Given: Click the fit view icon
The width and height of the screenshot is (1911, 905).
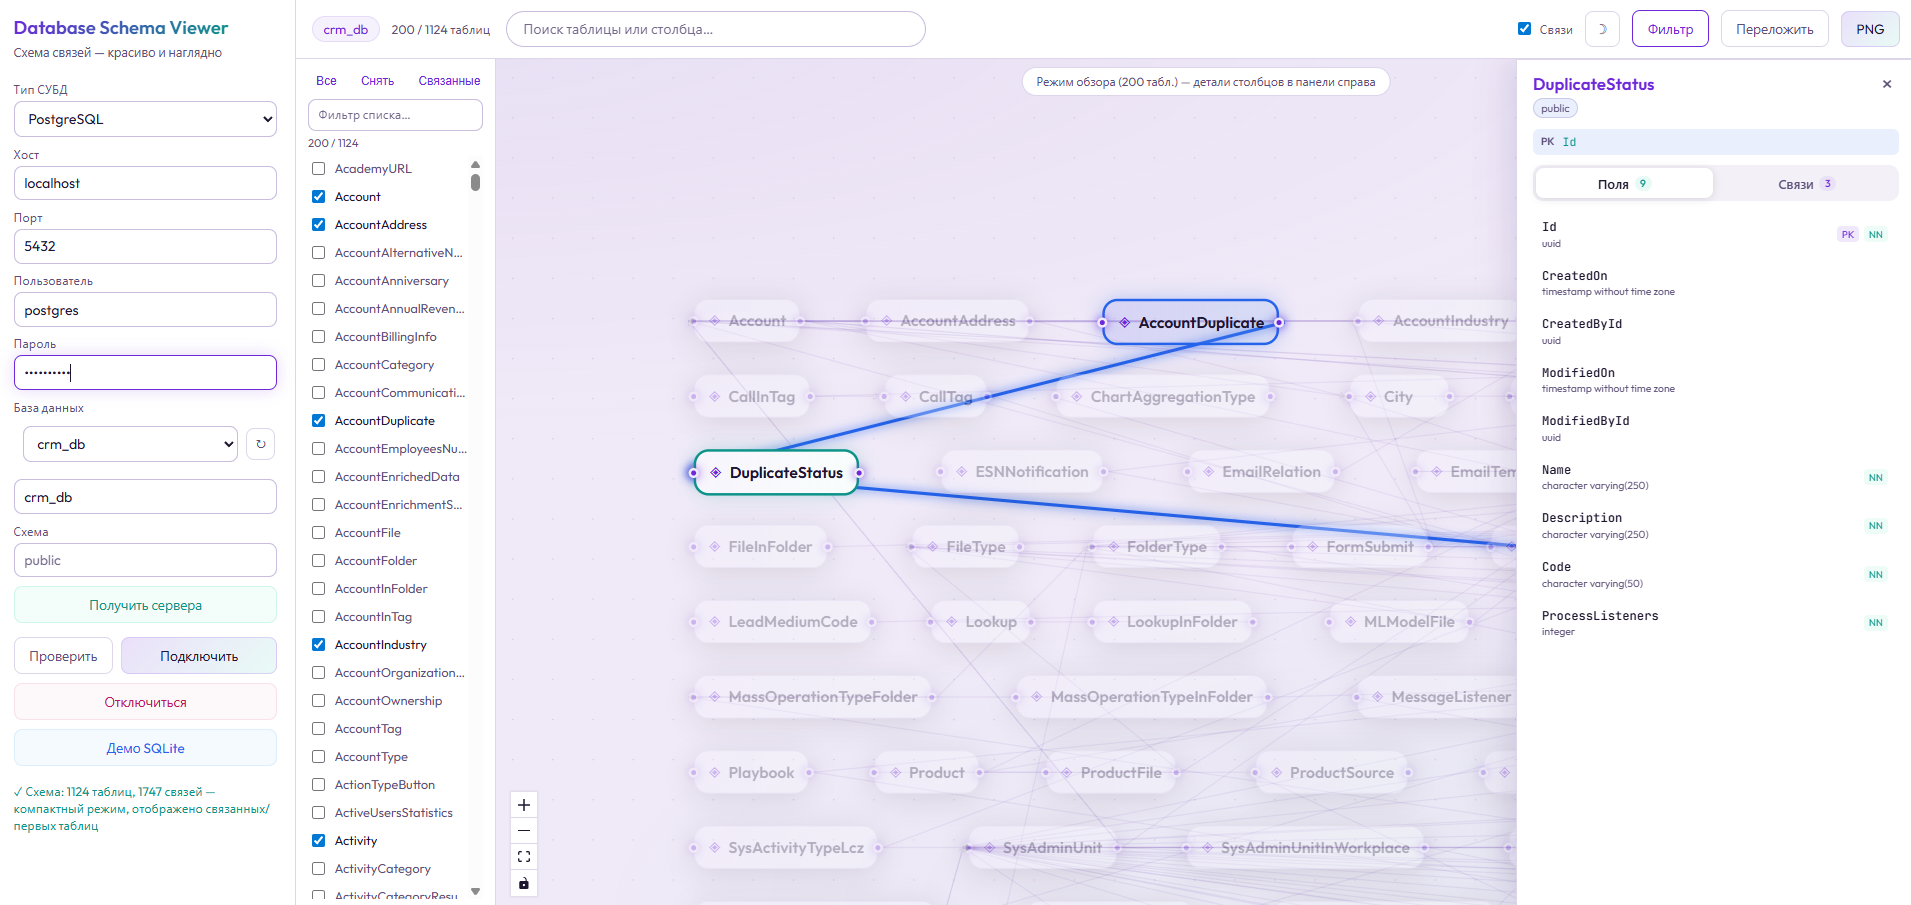Looking at the screenshot, I should coord(524,857).
